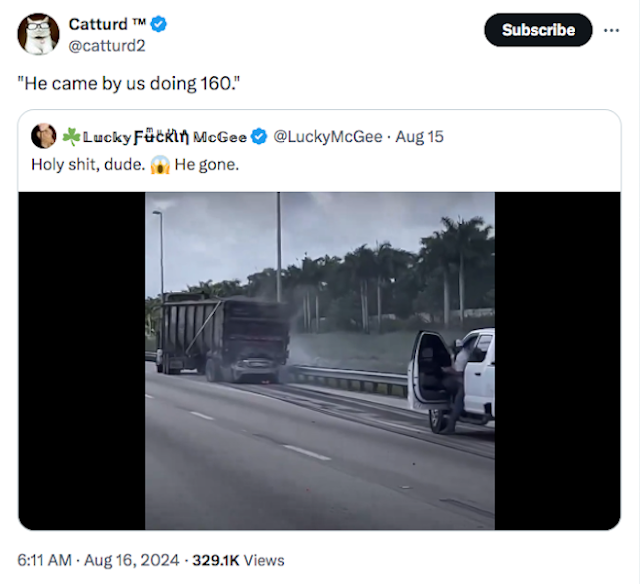
Task: Click the screaming face emoji
Action: pyautogui.click(x=160, y=164)
